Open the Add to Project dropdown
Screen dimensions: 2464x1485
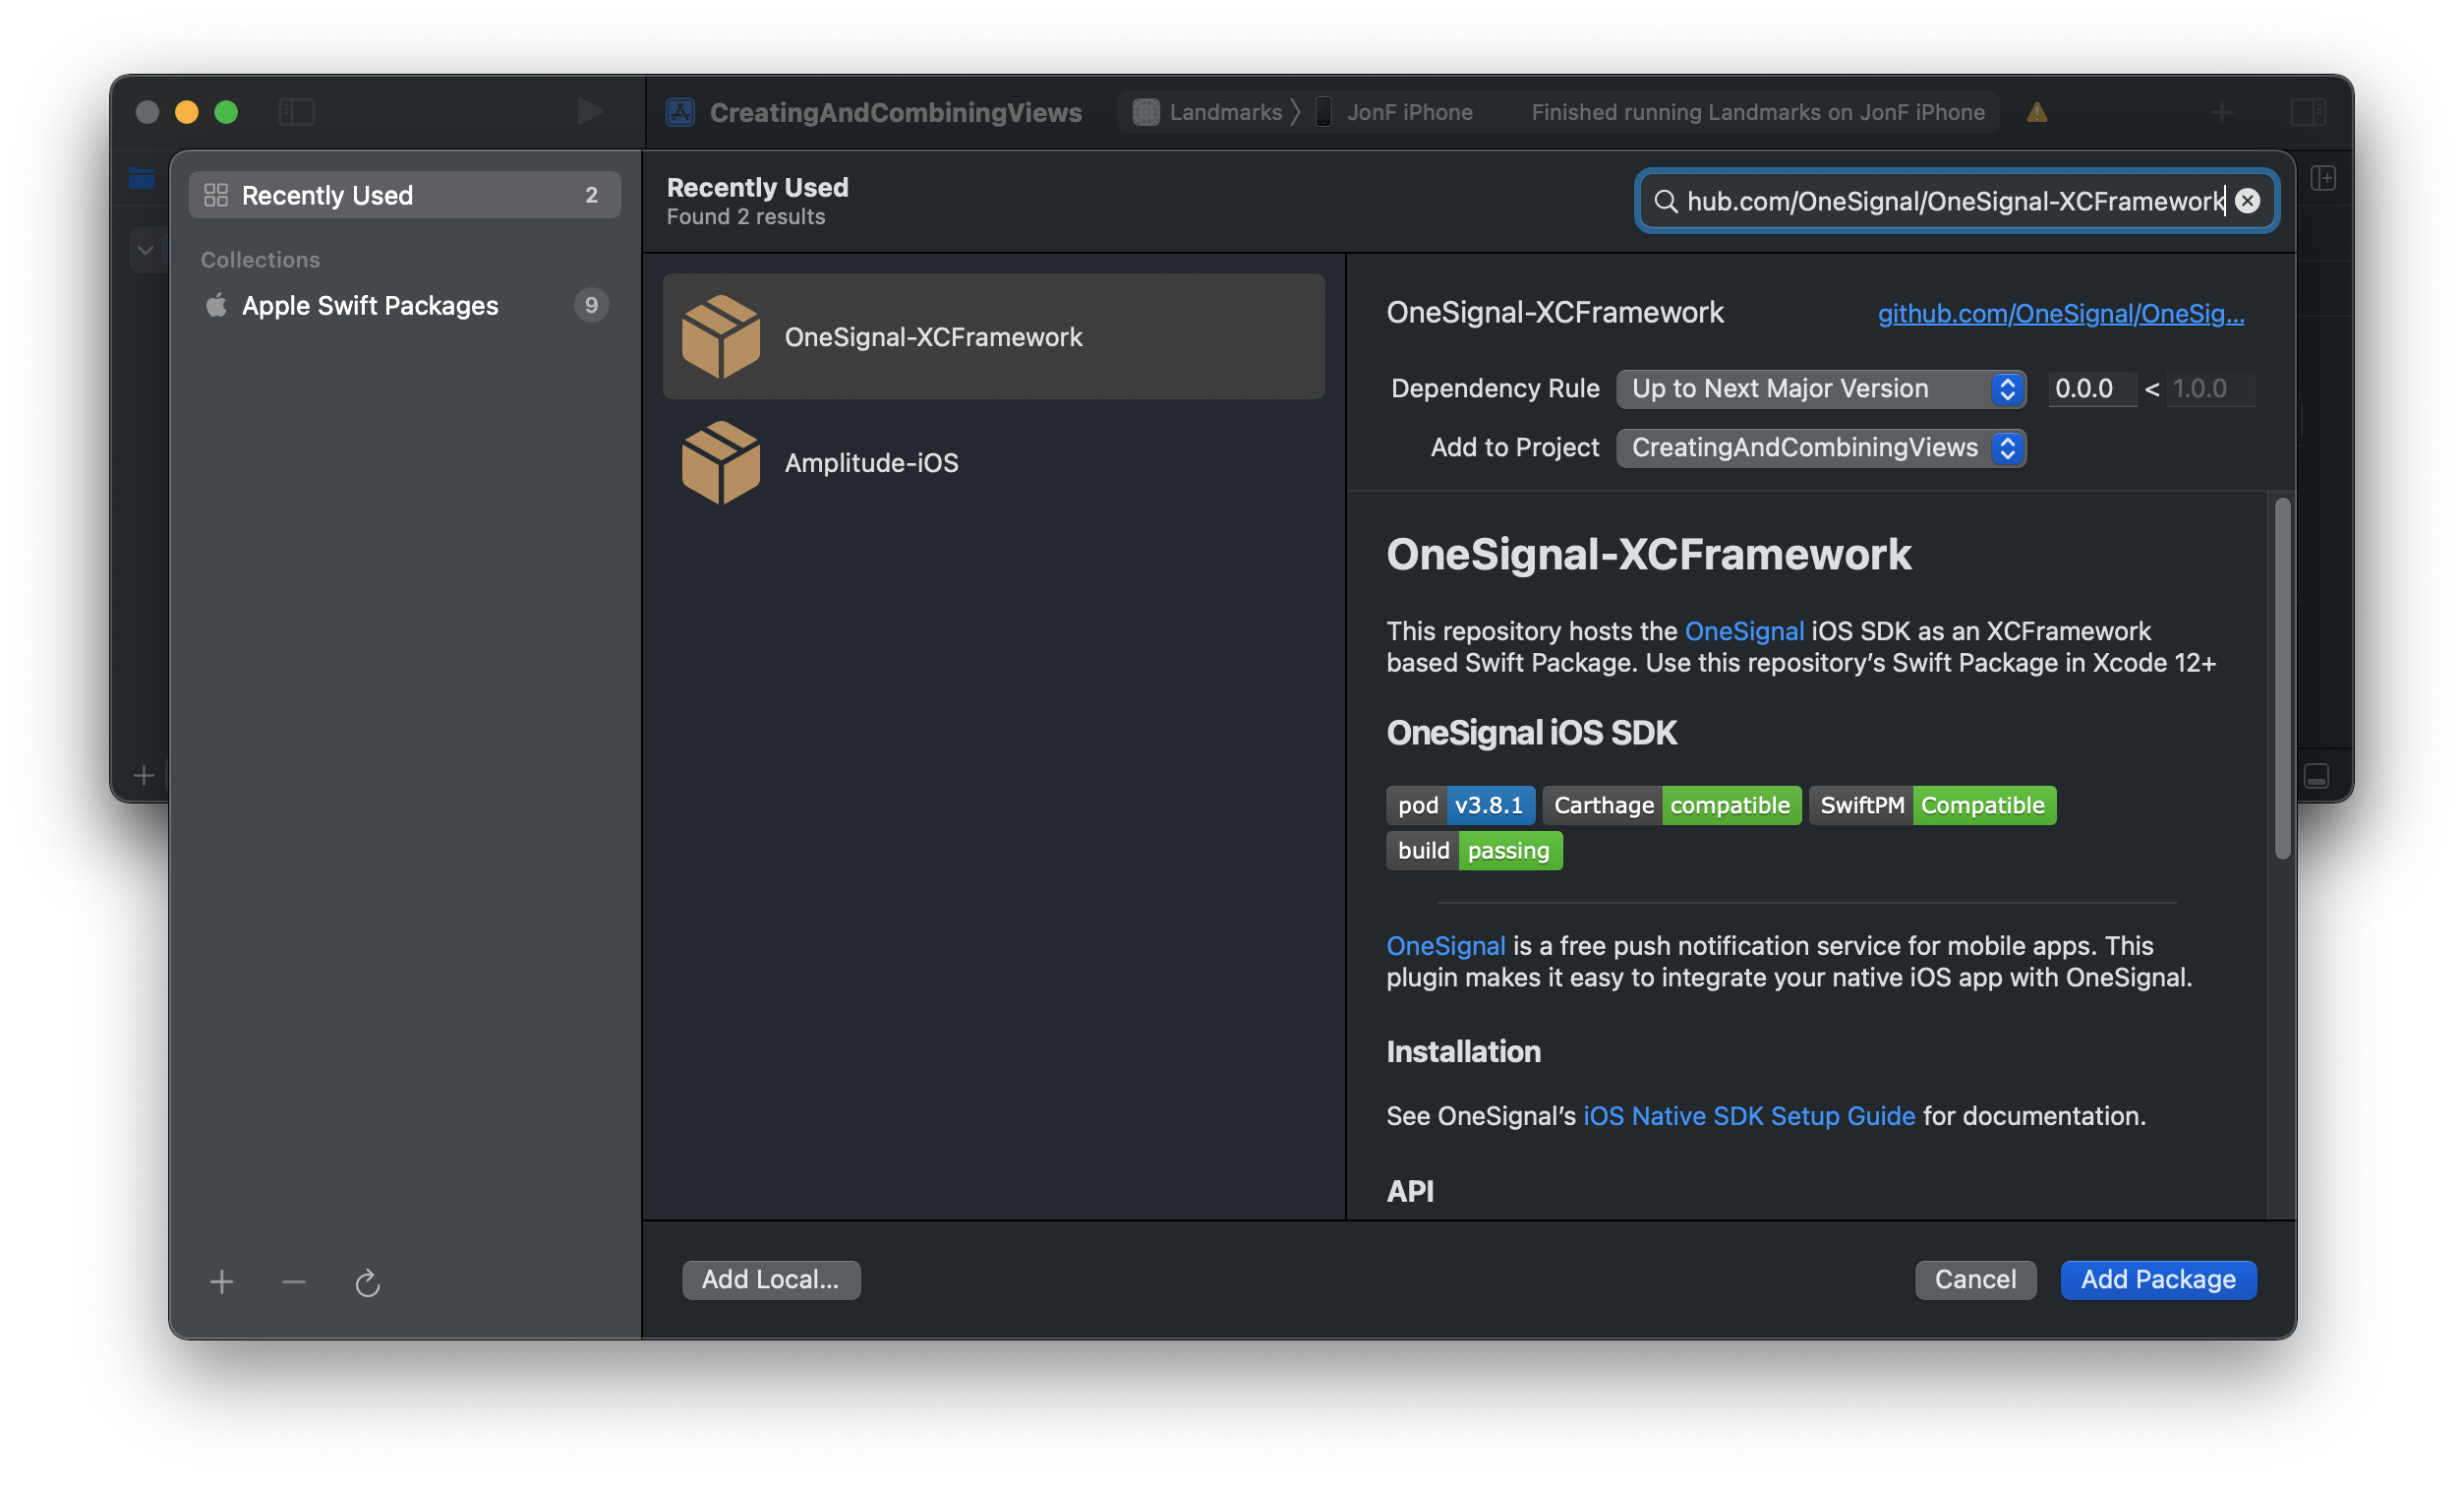(1820, 447)
